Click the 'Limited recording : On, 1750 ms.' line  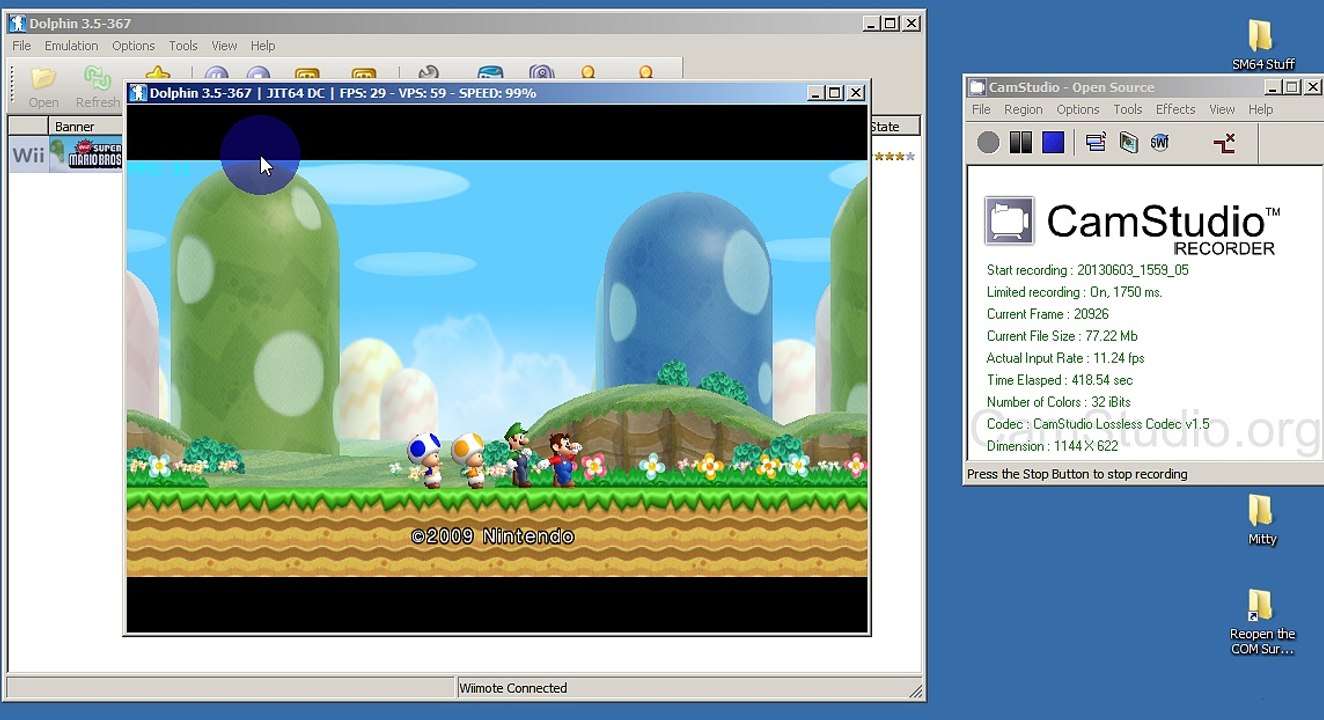[x=1074, y=292]
